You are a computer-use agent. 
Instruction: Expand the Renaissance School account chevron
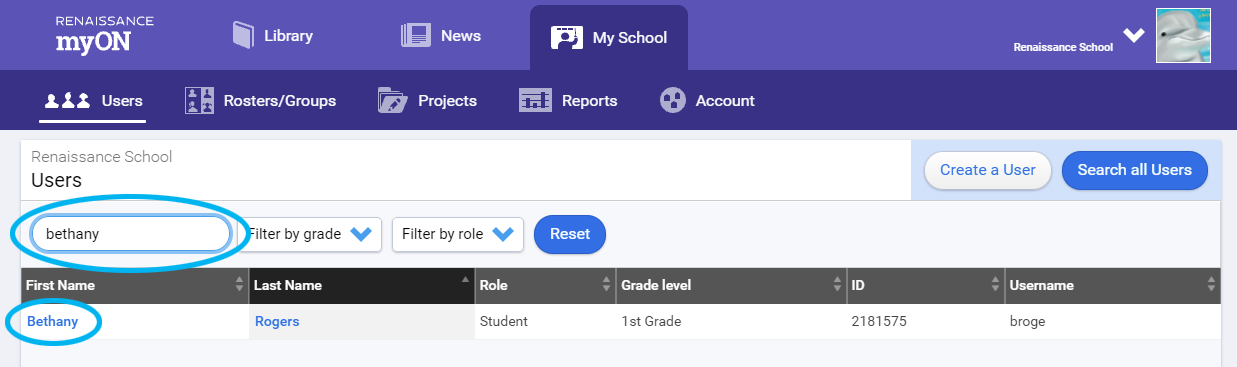point(1133,35)
